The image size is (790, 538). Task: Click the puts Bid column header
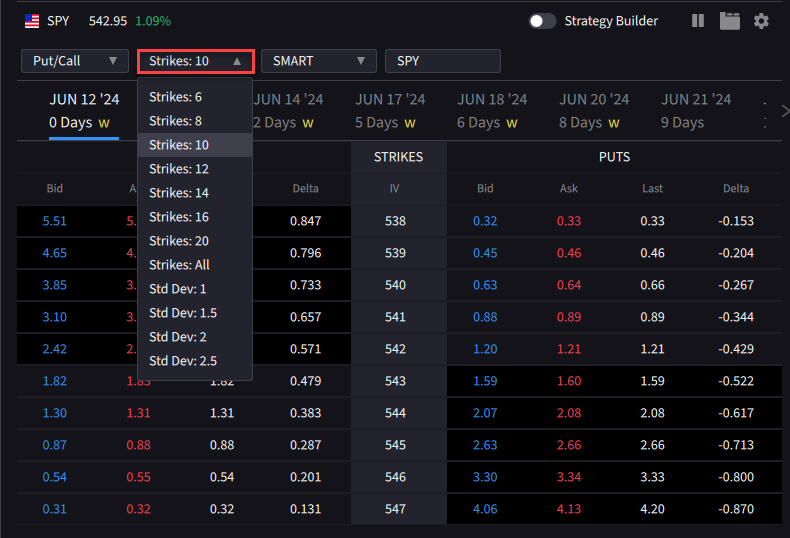[x=485, y=188]
